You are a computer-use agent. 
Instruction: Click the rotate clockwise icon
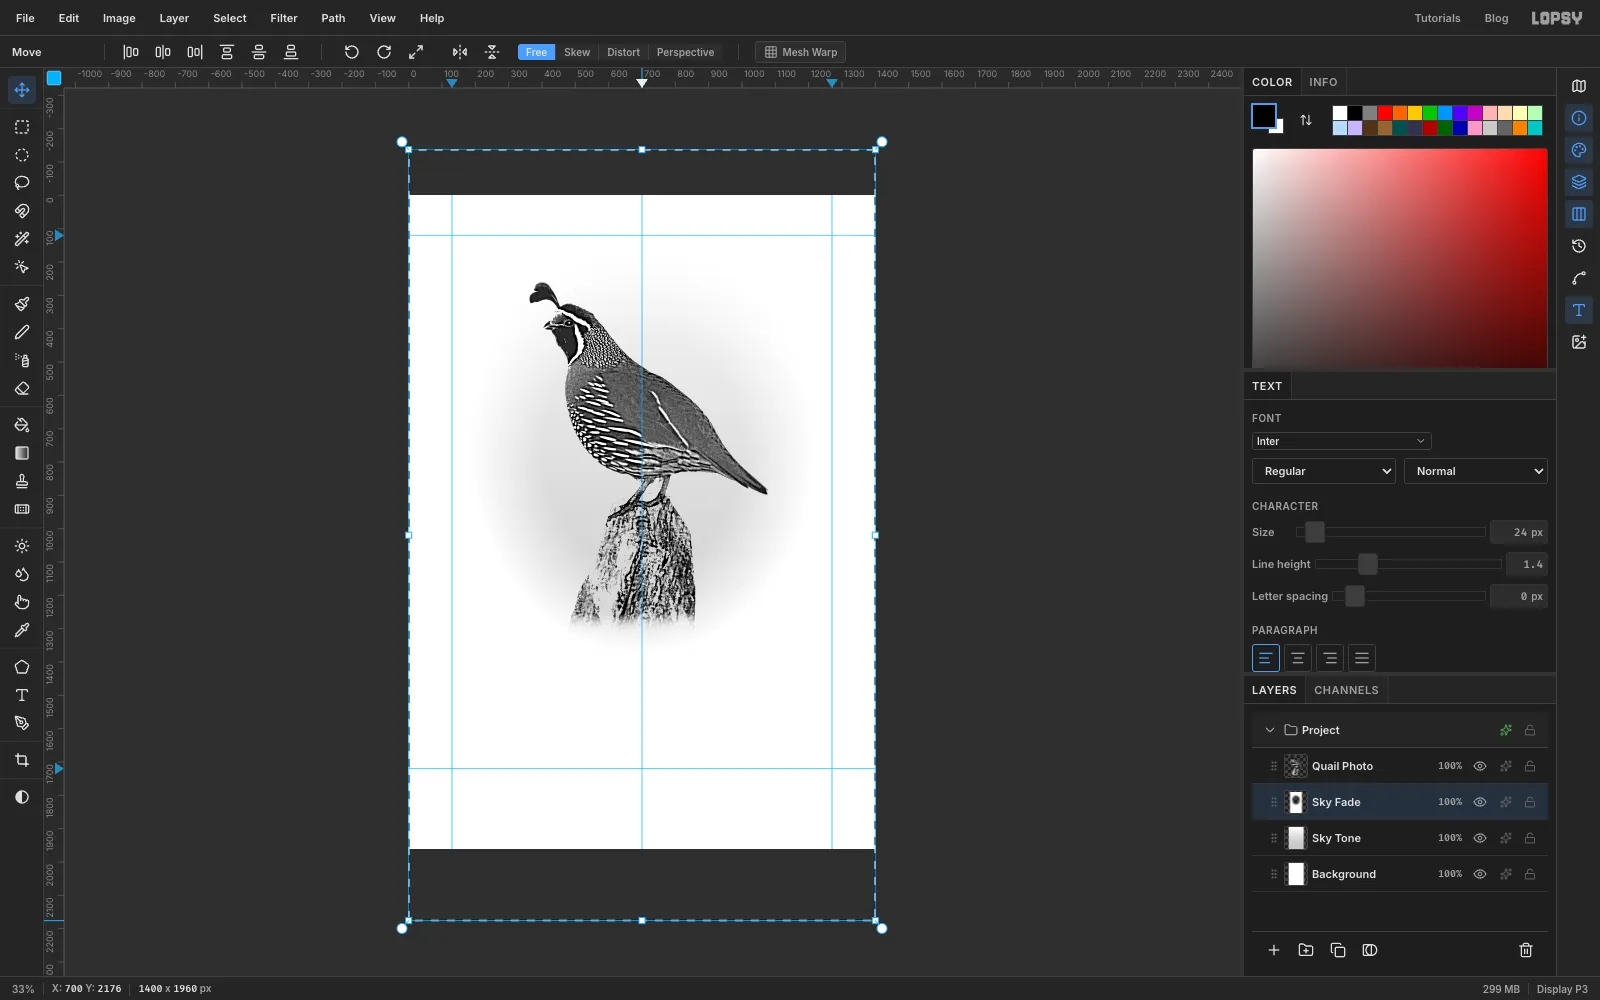tap(384, 52)
